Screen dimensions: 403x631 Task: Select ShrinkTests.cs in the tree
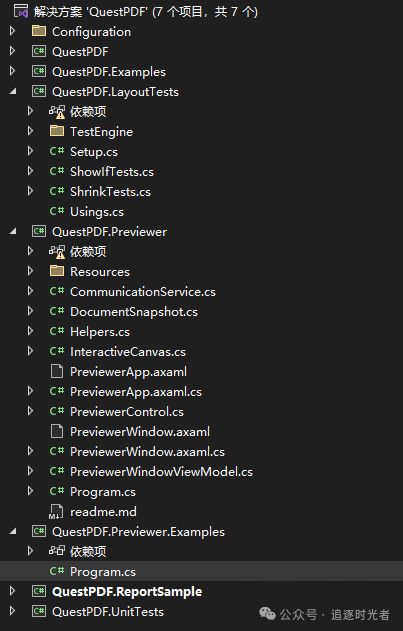[x=110, y=192]
